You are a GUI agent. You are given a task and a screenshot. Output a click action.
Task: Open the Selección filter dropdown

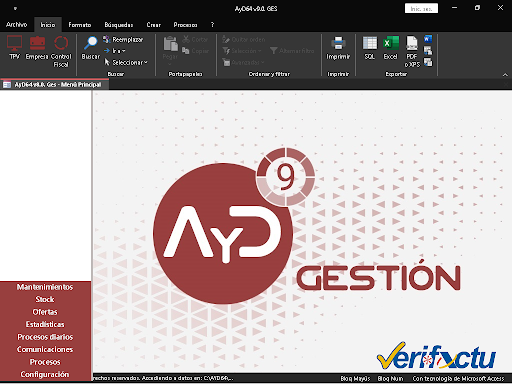click(242, 51)
